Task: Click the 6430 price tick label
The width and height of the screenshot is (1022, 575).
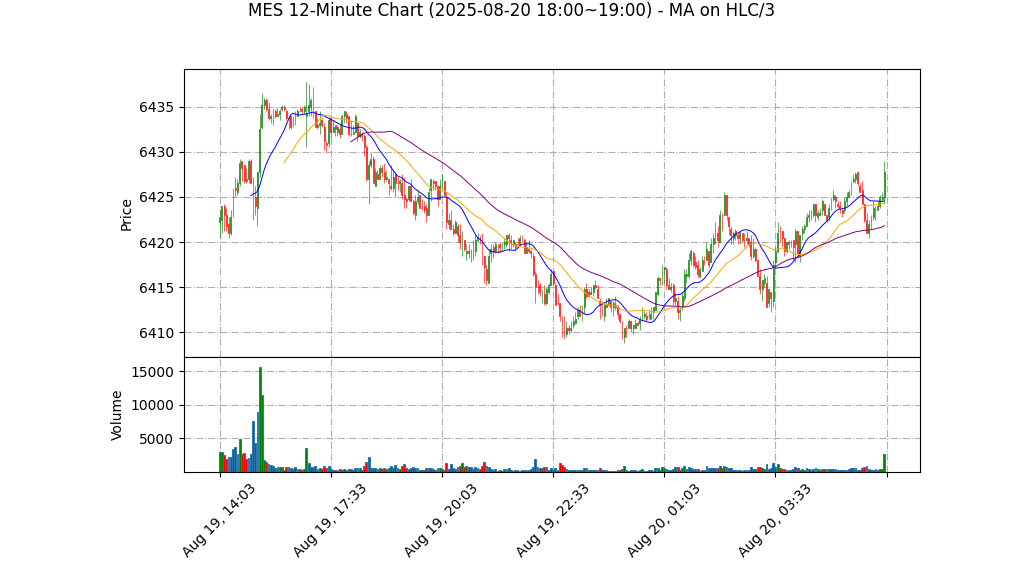Action: [x=157, y=153]
